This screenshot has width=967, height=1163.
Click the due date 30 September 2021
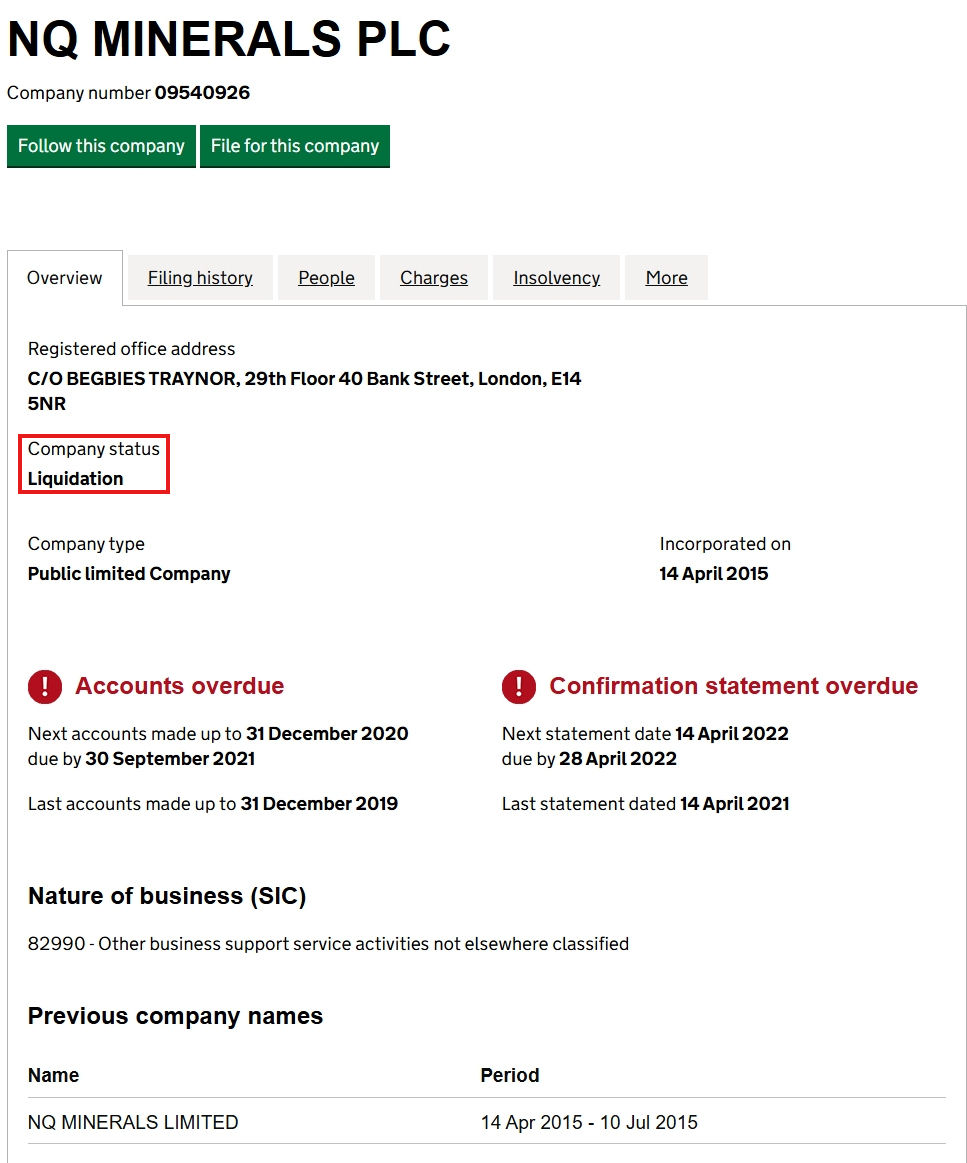(170, 759)
